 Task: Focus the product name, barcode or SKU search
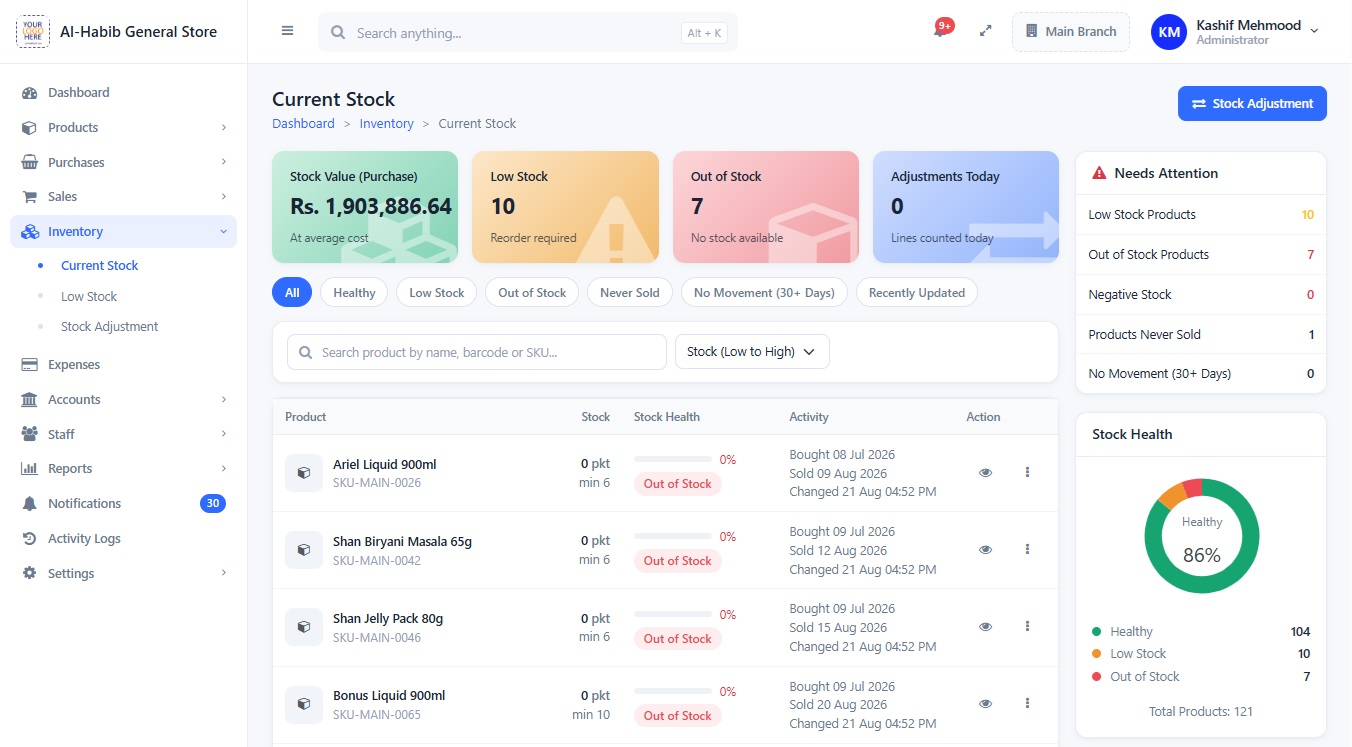coord(477,352)
